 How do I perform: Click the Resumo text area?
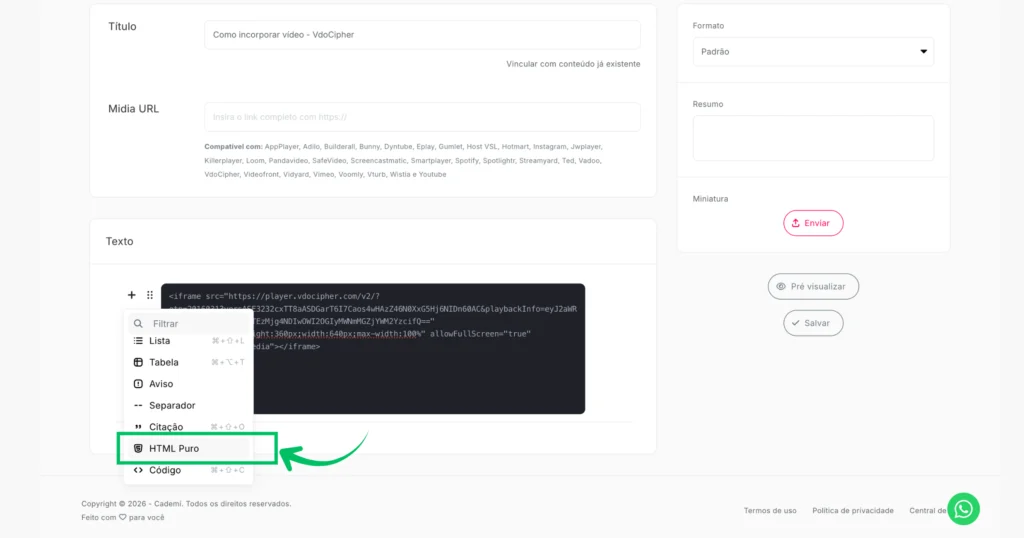813,138
